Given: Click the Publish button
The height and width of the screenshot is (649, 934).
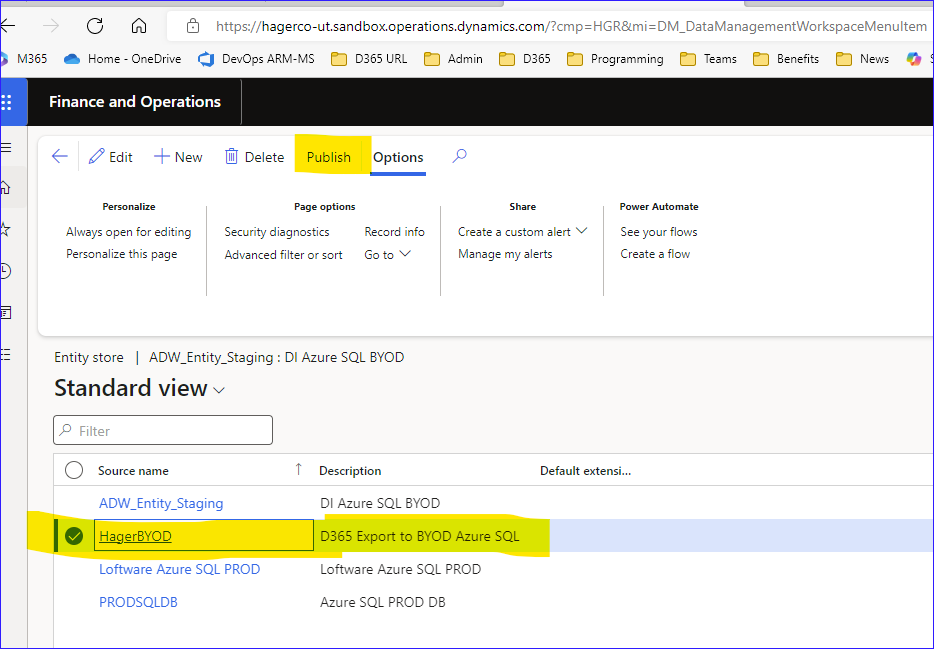Looking at the screenshot, I should click(329, 157).
